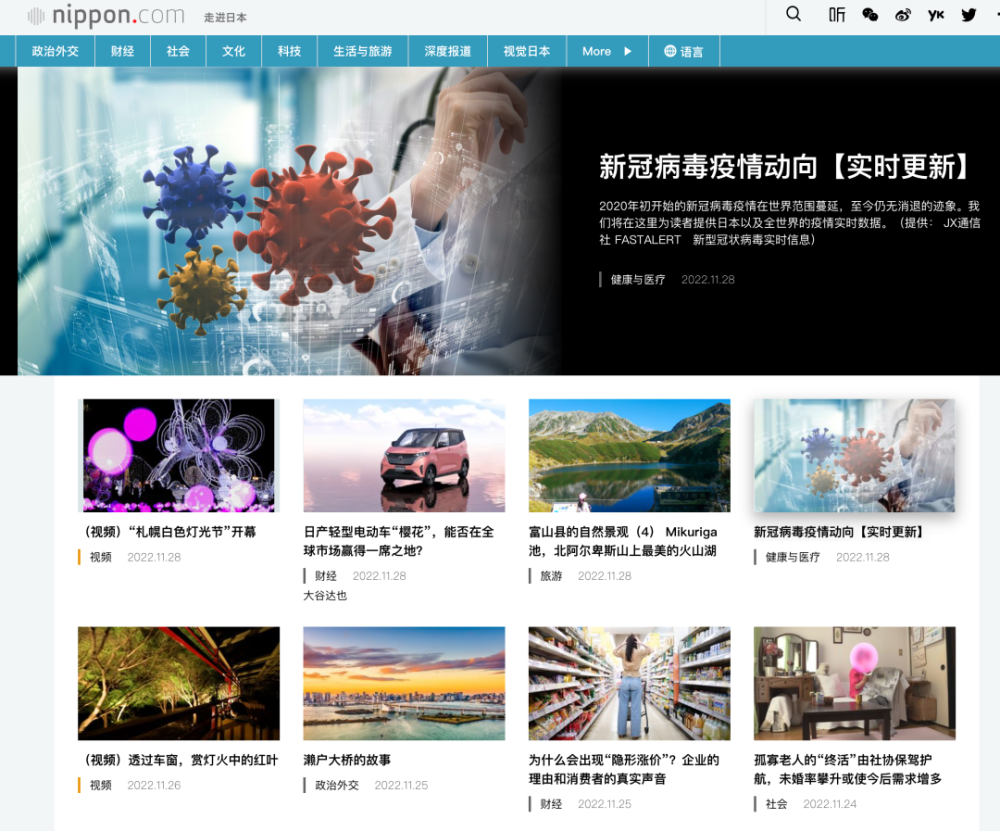Click 健康与医疗 tag in article grid

(793, 557)
